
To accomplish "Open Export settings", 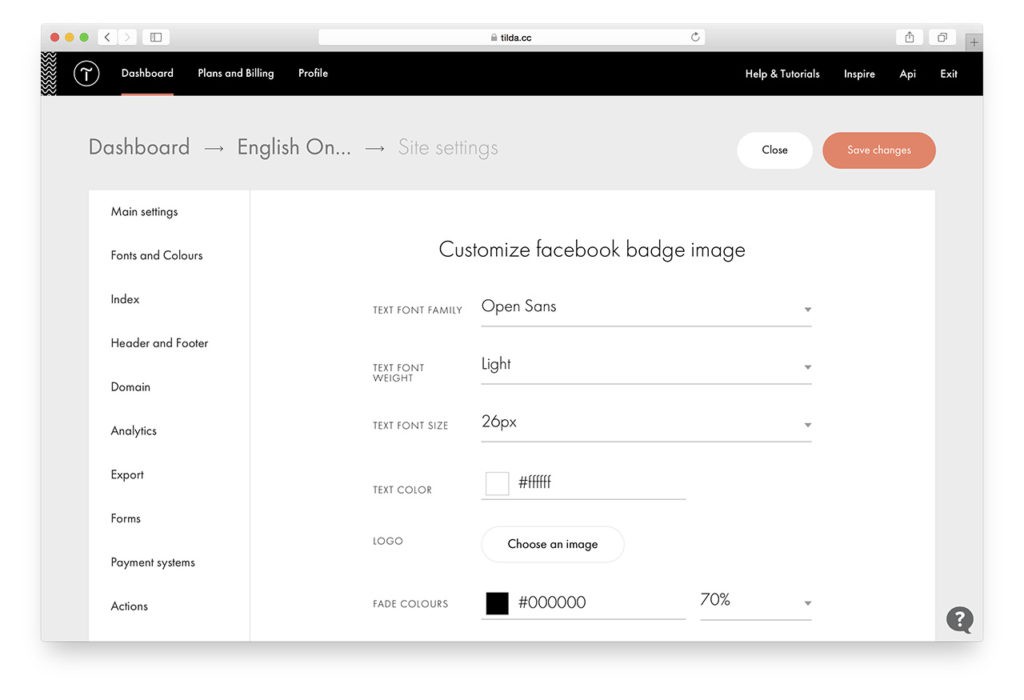I will 127,475.
